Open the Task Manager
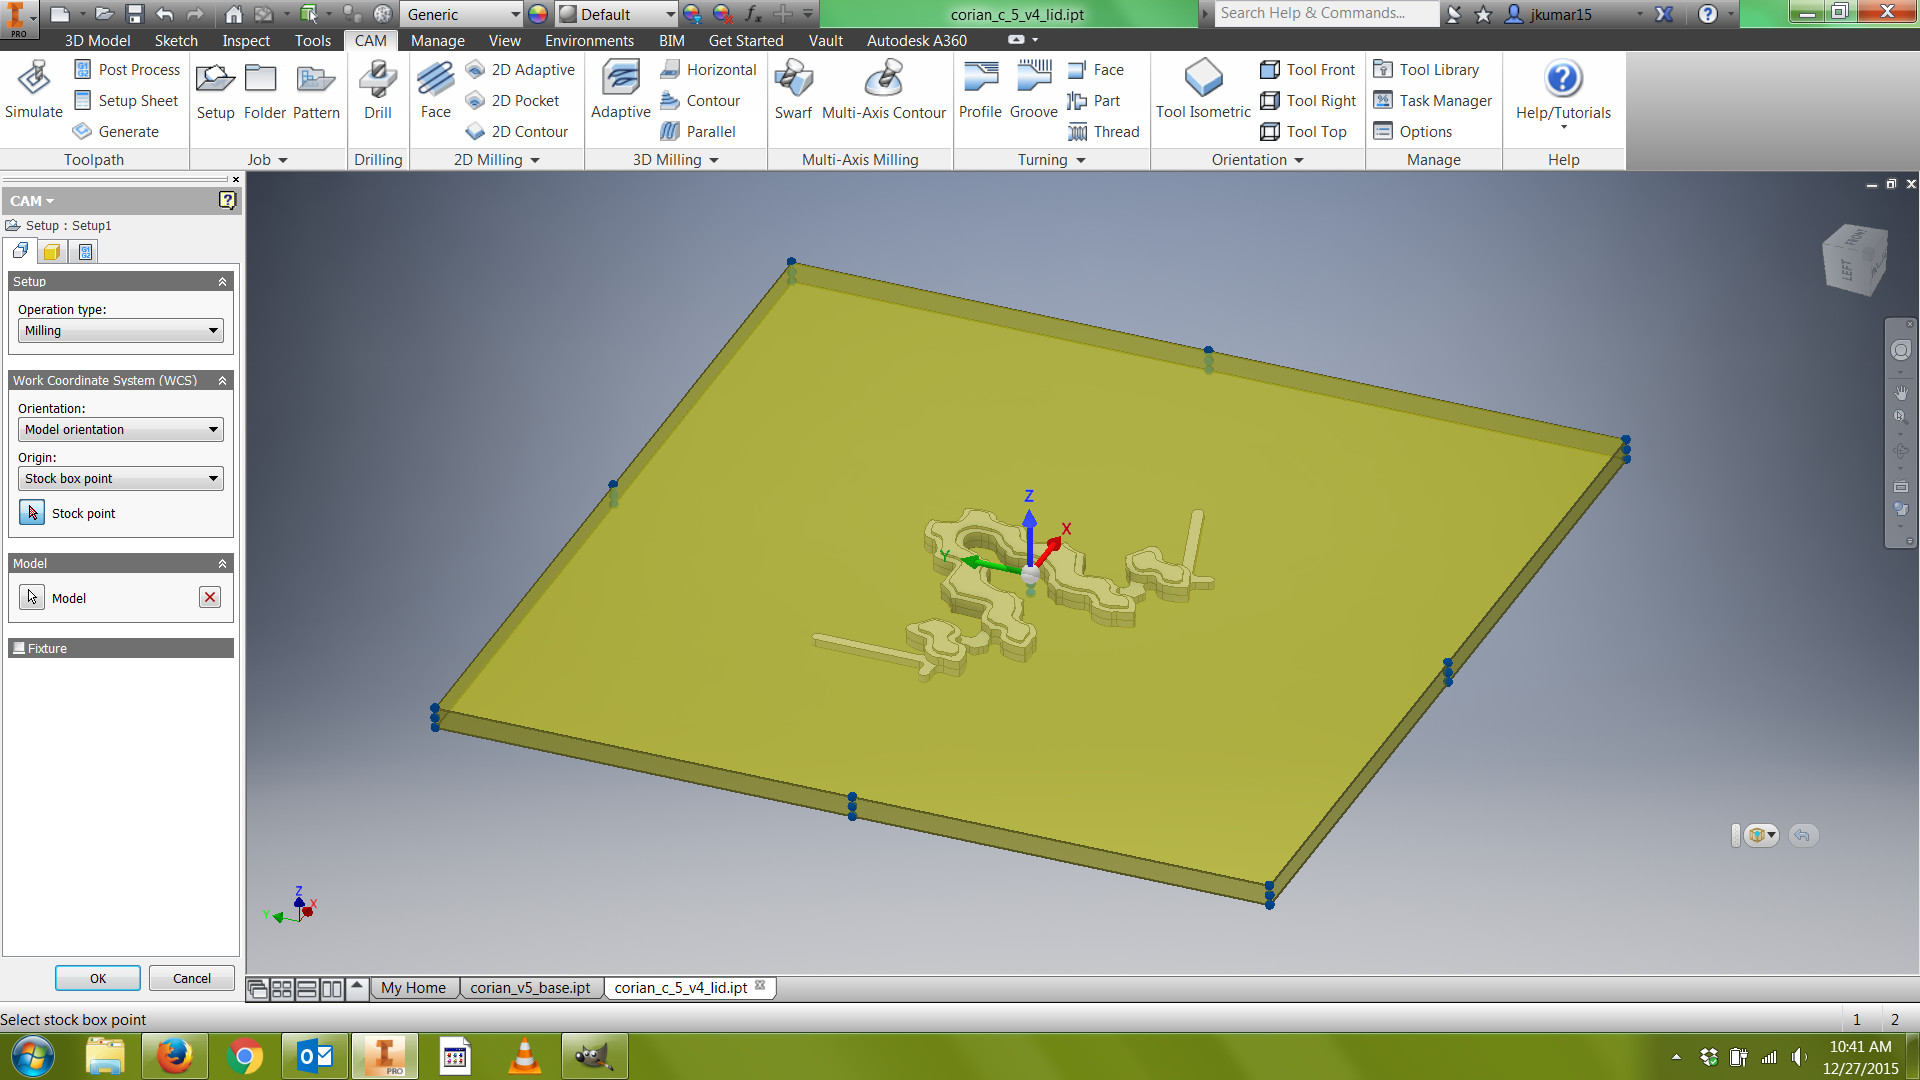Image resolution: width=1920 pixels, height=1080 pixels. 1433,101
